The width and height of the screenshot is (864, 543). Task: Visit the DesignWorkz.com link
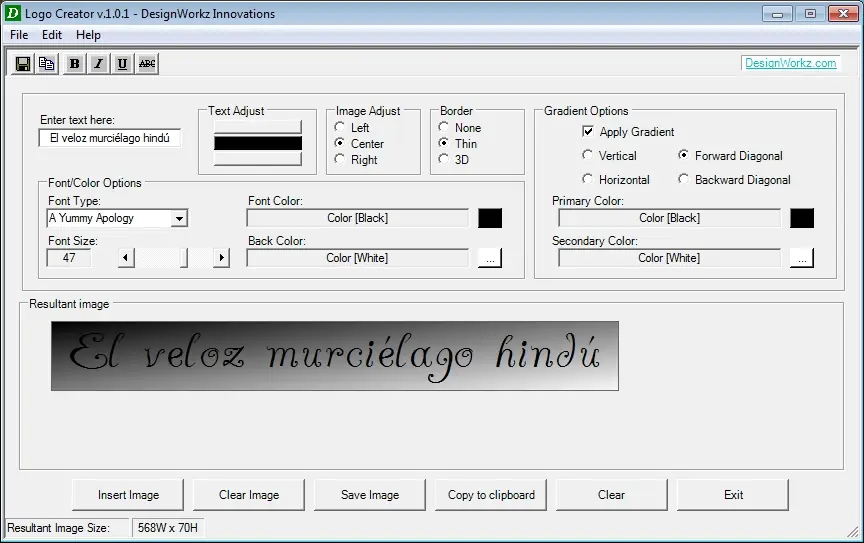790,63
